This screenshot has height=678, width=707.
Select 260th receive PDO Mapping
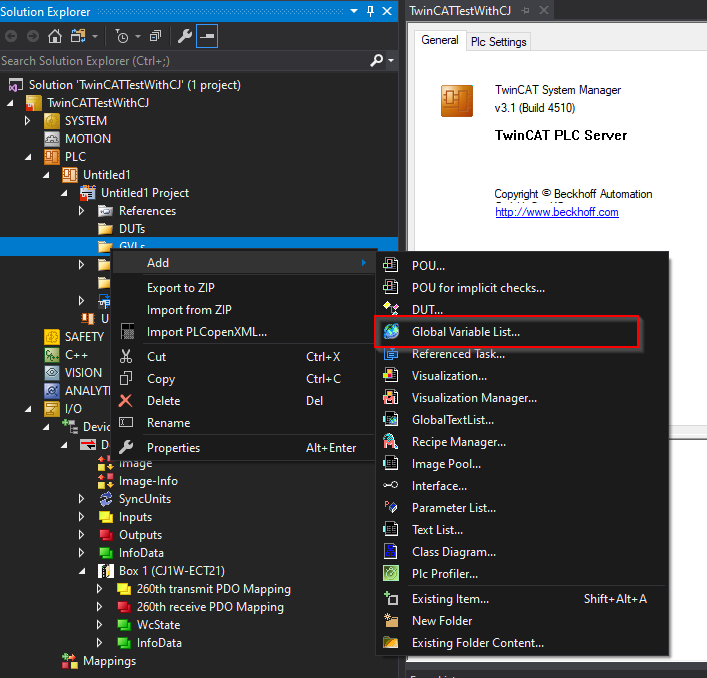210,607
